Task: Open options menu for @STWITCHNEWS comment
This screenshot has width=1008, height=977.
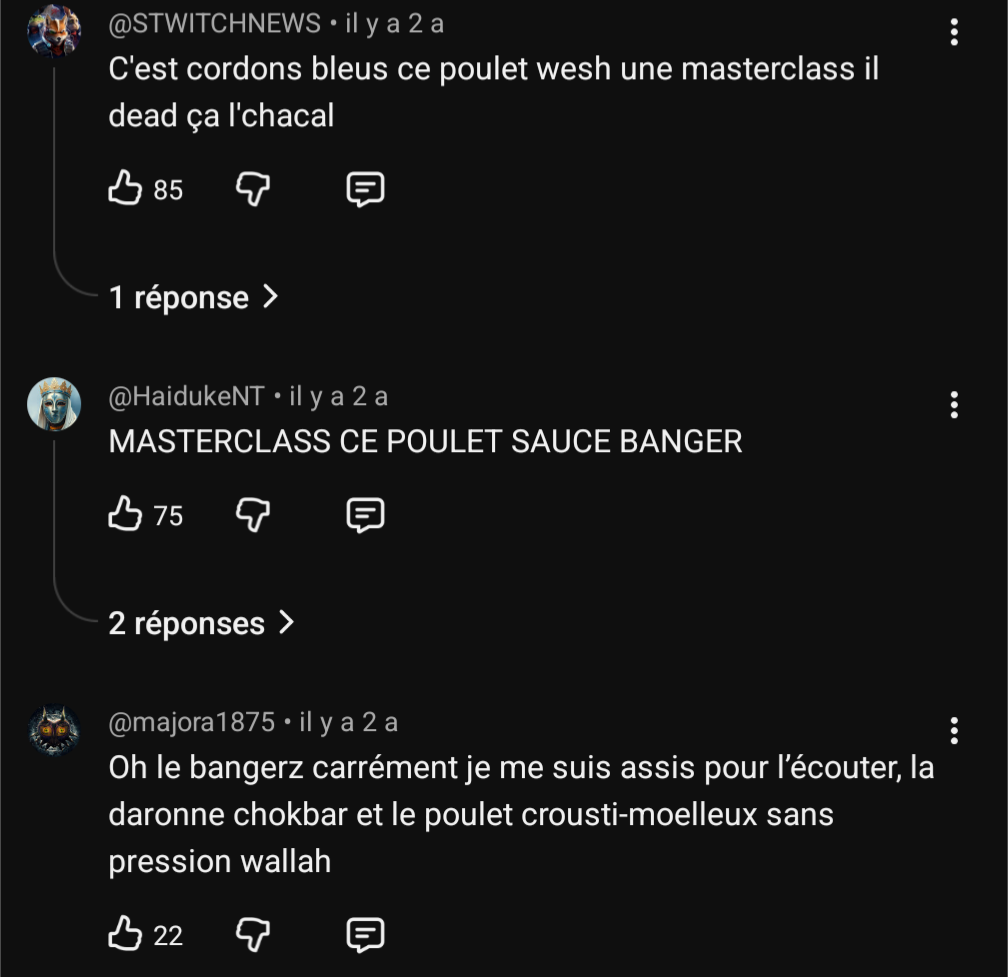Action: tap(954, 33)
